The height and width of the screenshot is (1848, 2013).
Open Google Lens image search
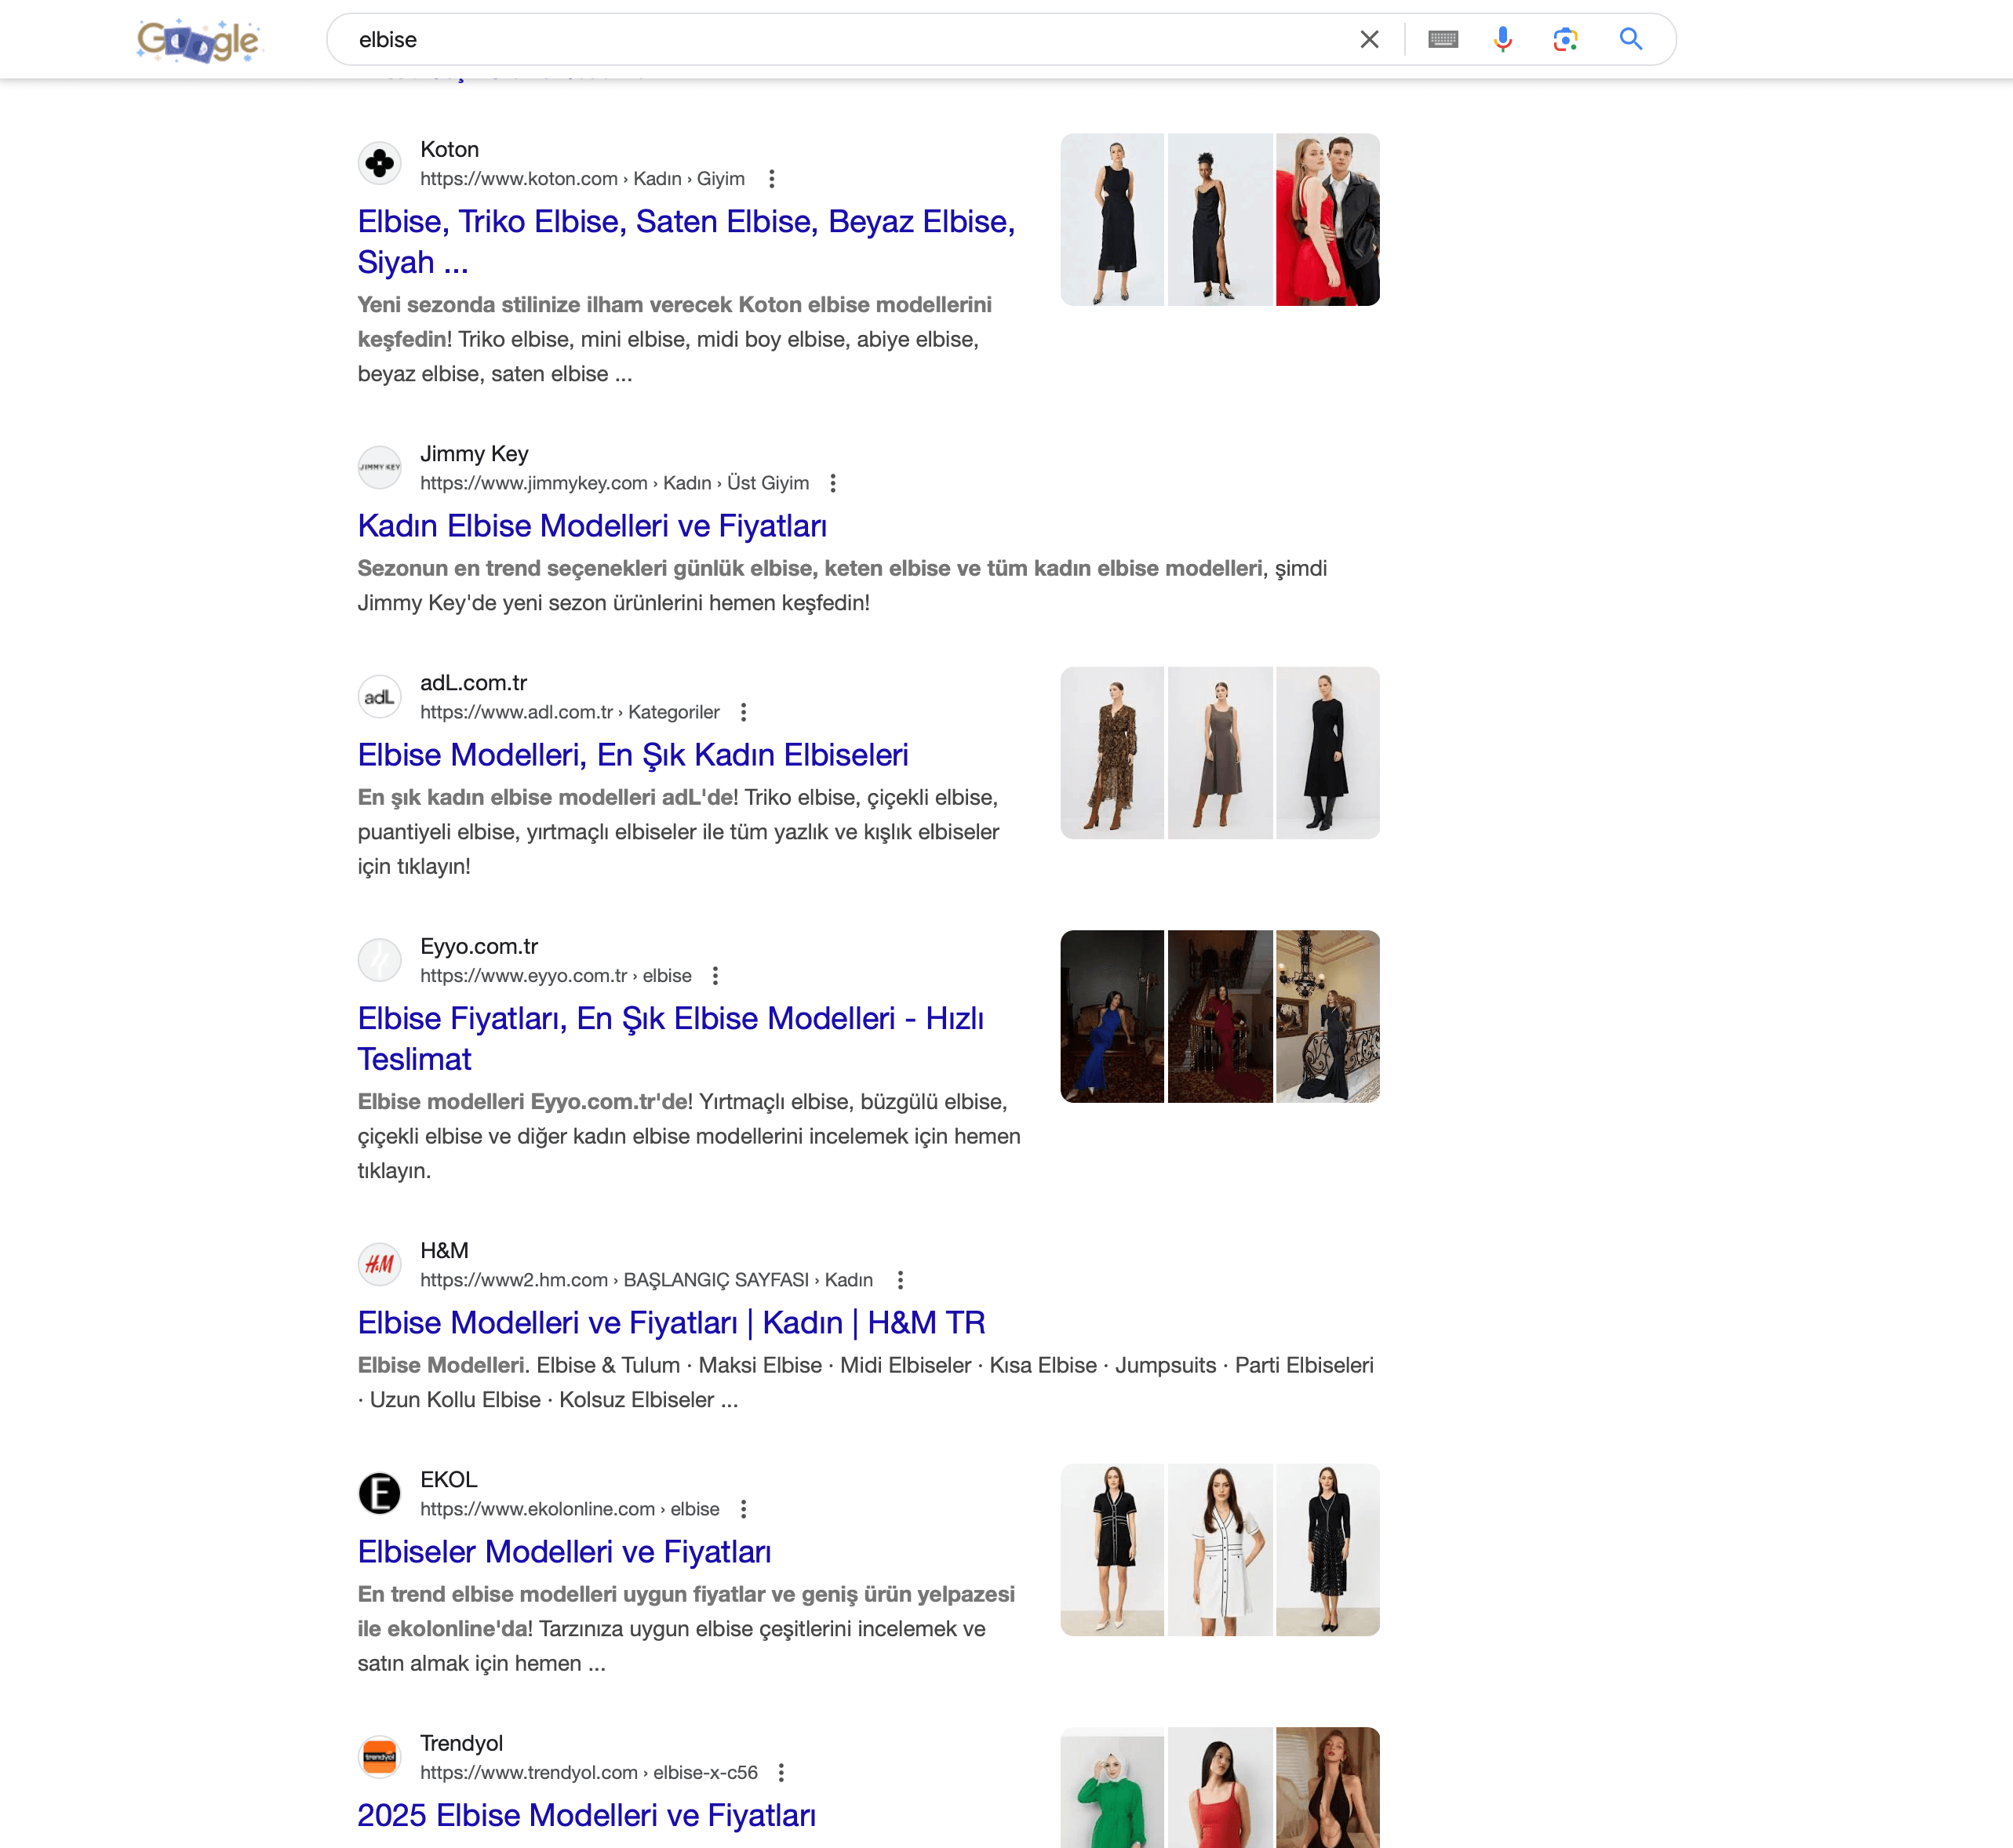pyautogui.click(x=1565, y=40)
